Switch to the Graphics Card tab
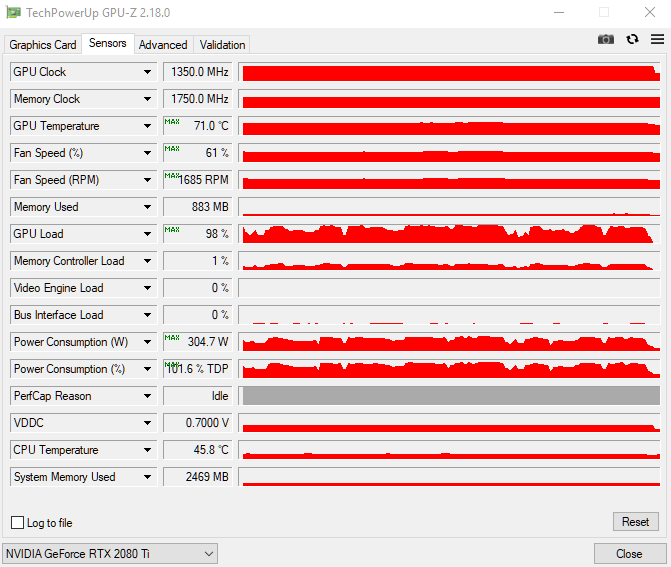671x567 pixels. [43, 45]
